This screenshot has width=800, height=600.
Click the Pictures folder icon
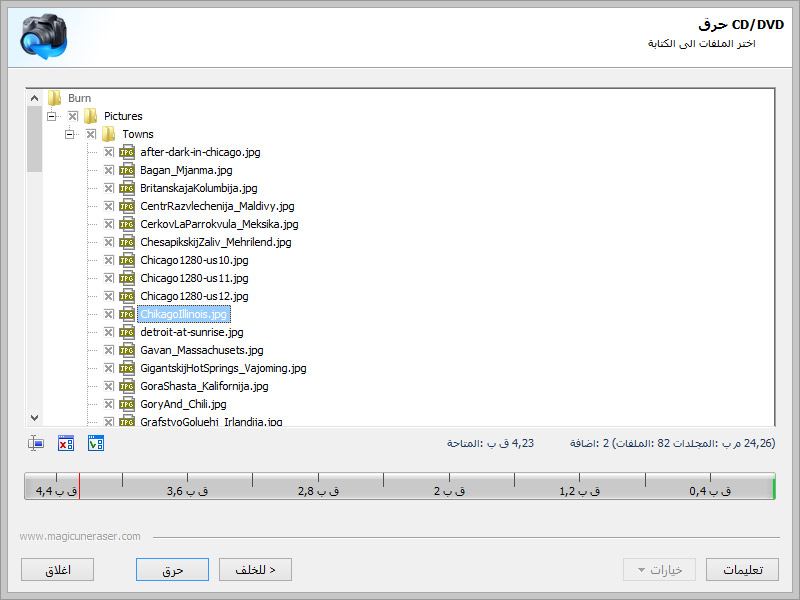(x=91, y=116)
